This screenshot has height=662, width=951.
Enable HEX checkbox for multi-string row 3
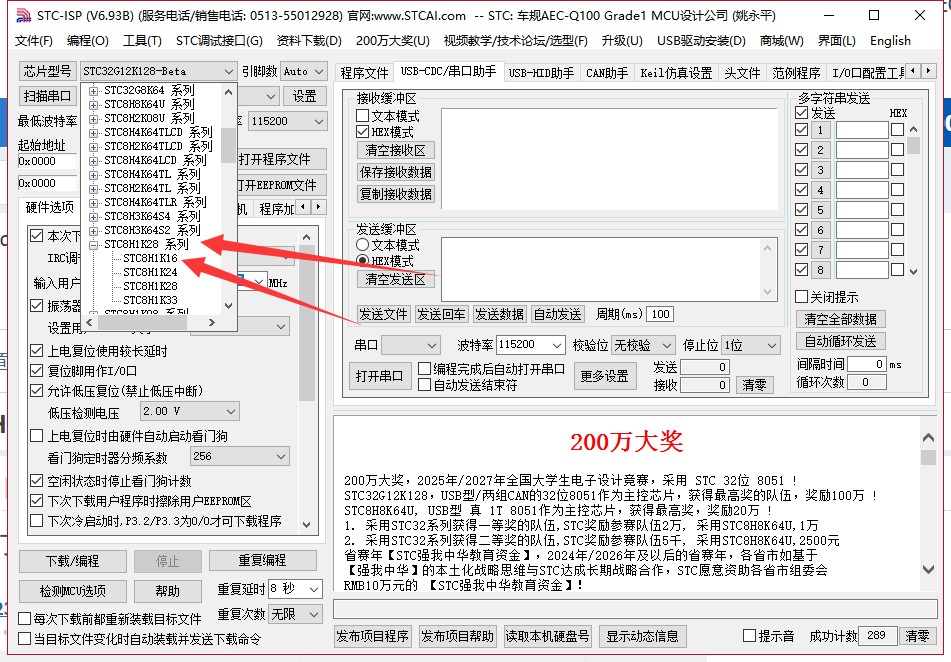[x=898, y=170]
